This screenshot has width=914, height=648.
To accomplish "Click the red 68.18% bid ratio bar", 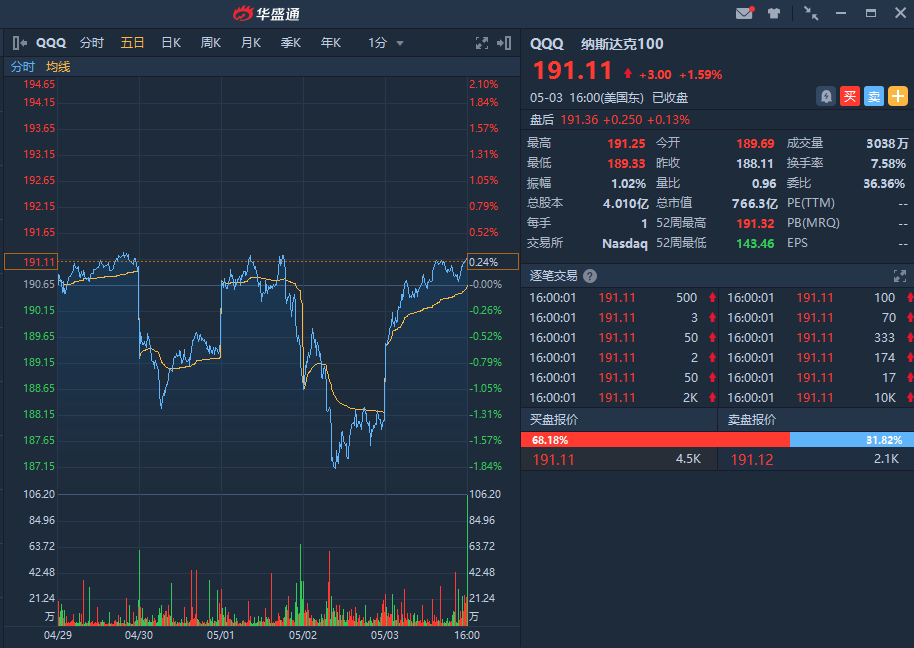I will pos(655,439).
